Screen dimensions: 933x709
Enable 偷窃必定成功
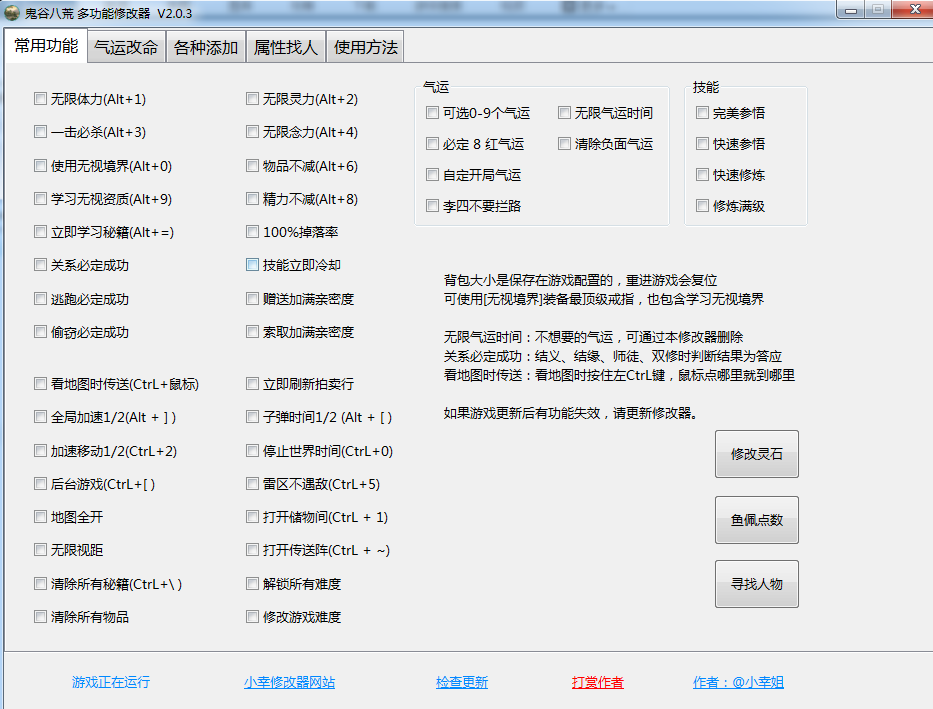(x=40, y=332)
